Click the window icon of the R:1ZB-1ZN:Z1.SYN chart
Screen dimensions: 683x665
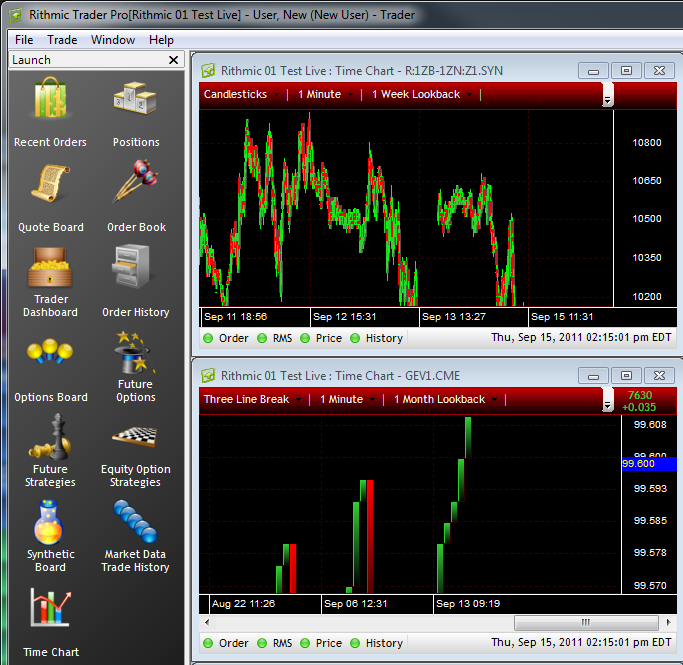click(x=208, y=71)
